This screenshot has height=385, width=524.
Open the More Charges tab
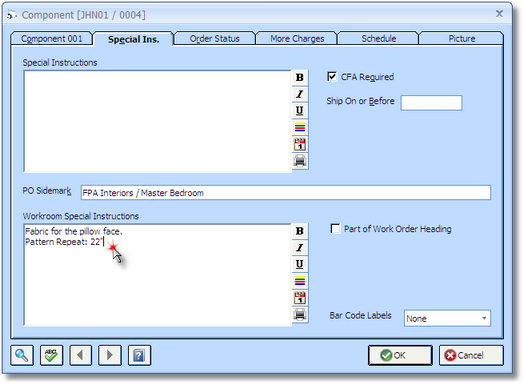pos(297,38)
